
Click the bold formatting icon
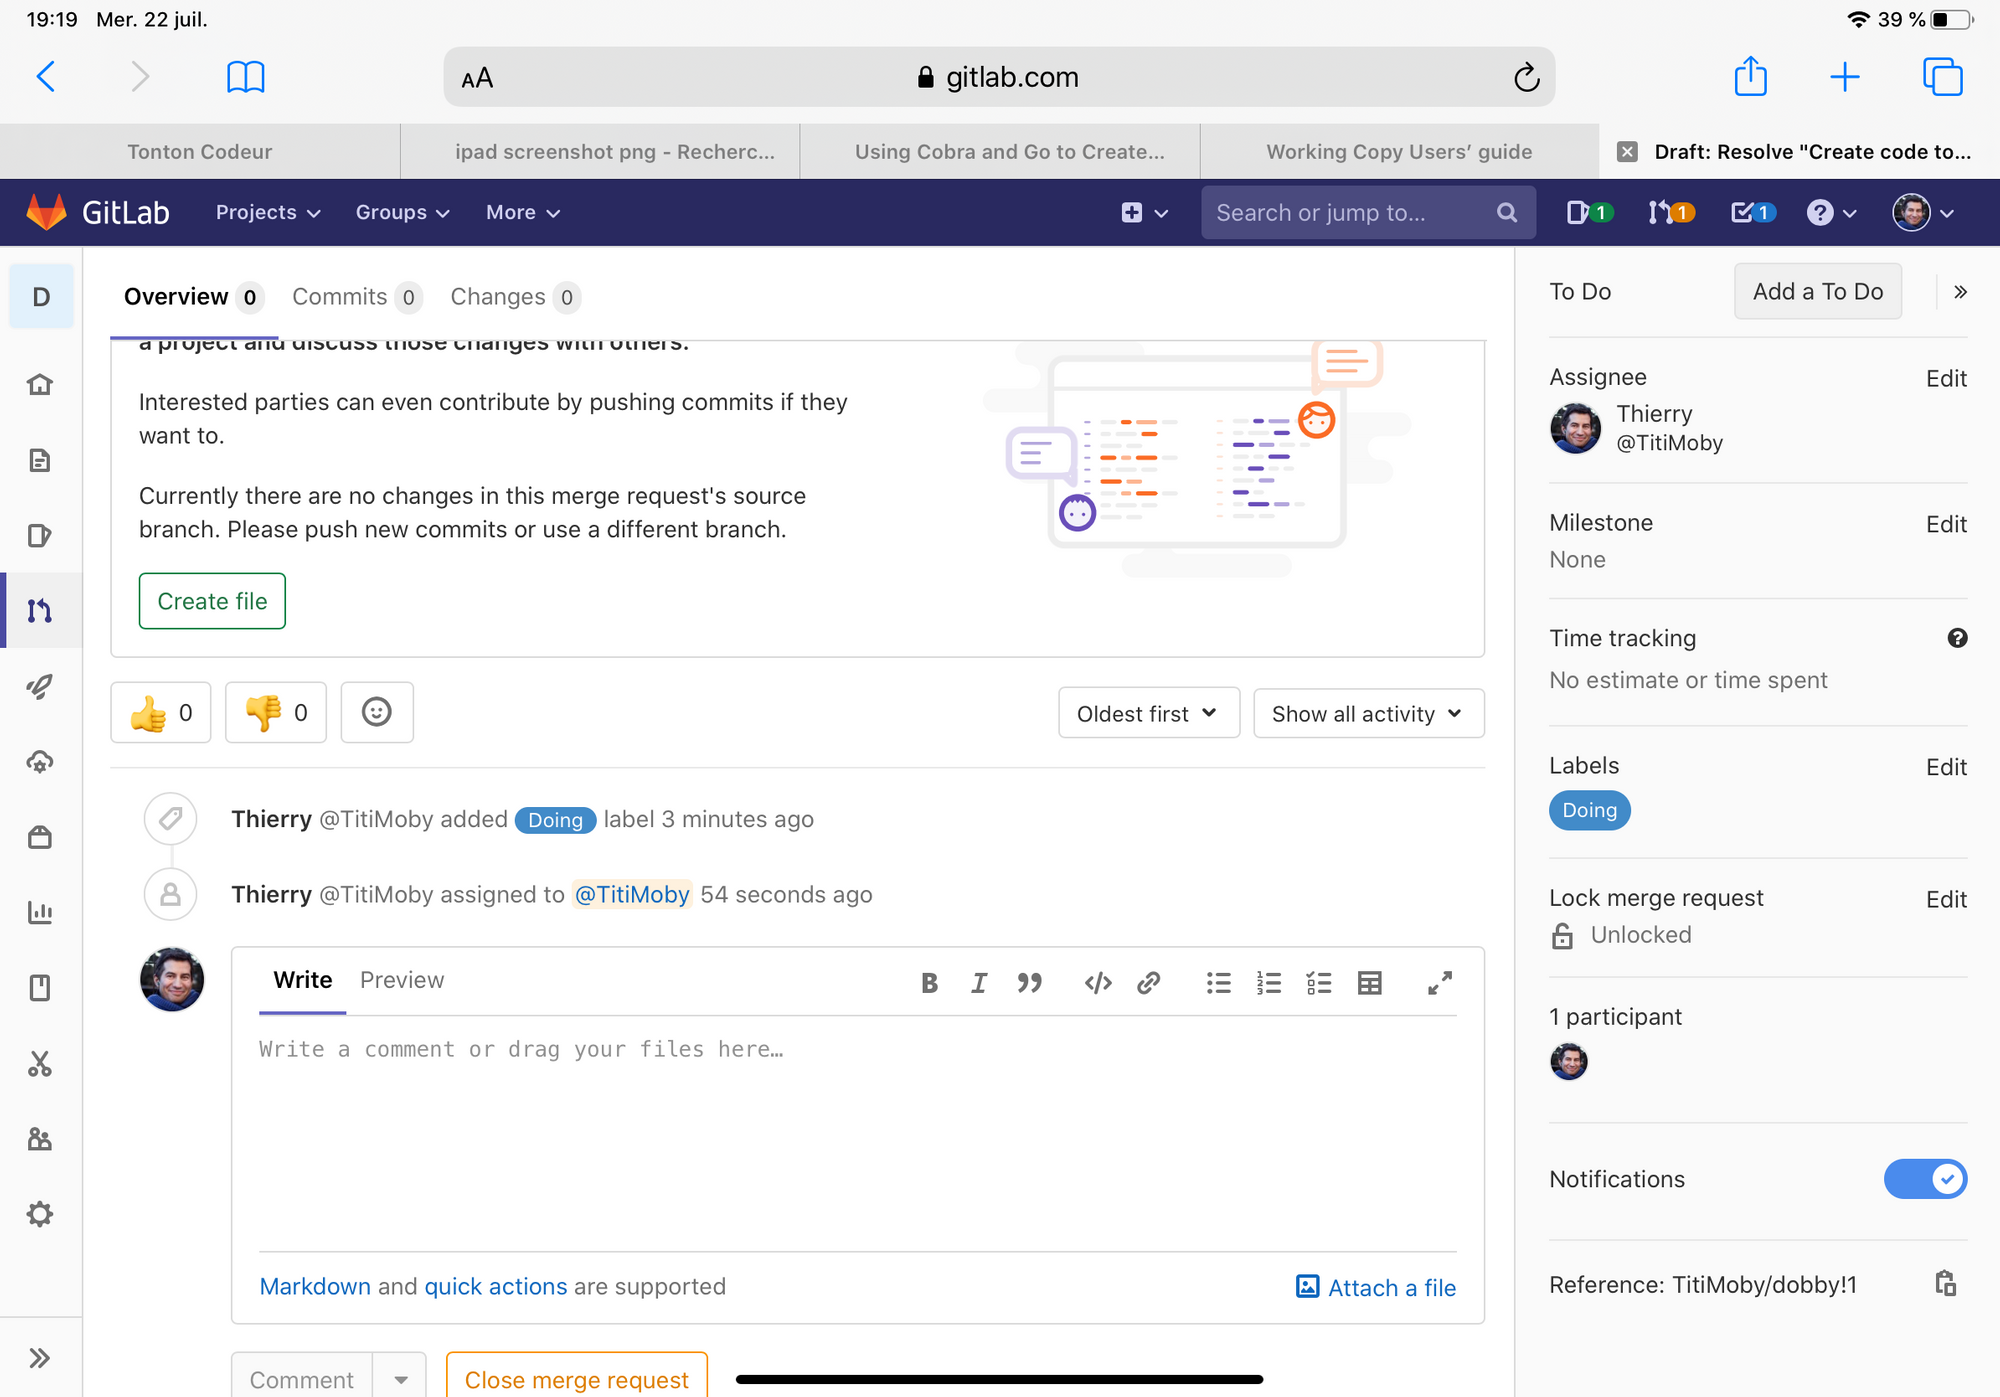coord(929,983)
